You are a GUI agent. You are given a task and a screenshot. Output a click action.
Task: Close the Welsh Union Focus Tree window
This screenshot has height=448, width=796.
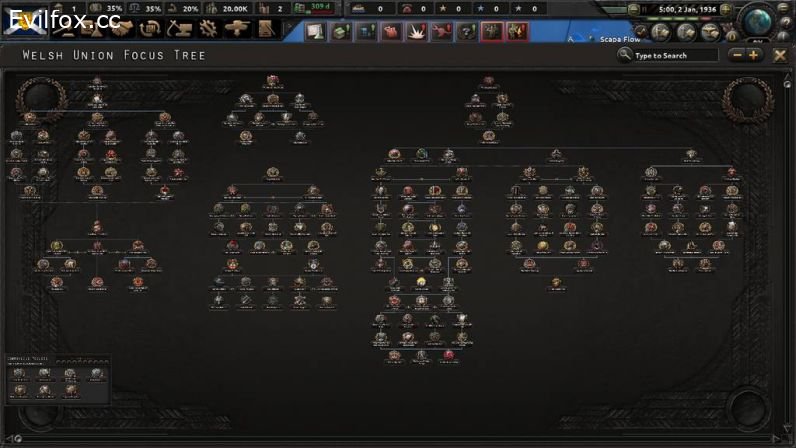pos(780,55)
